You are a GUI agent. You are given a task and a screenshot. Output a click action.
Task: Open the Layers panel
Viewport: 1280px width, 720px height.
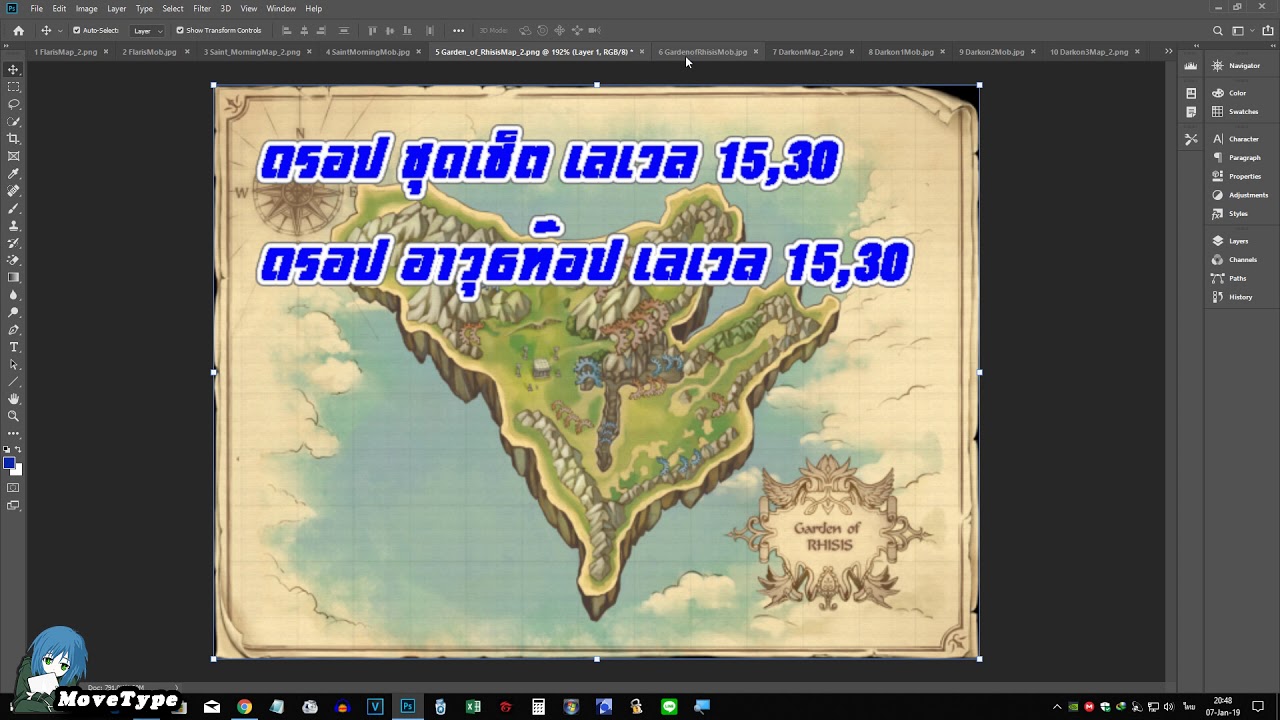1238,241
